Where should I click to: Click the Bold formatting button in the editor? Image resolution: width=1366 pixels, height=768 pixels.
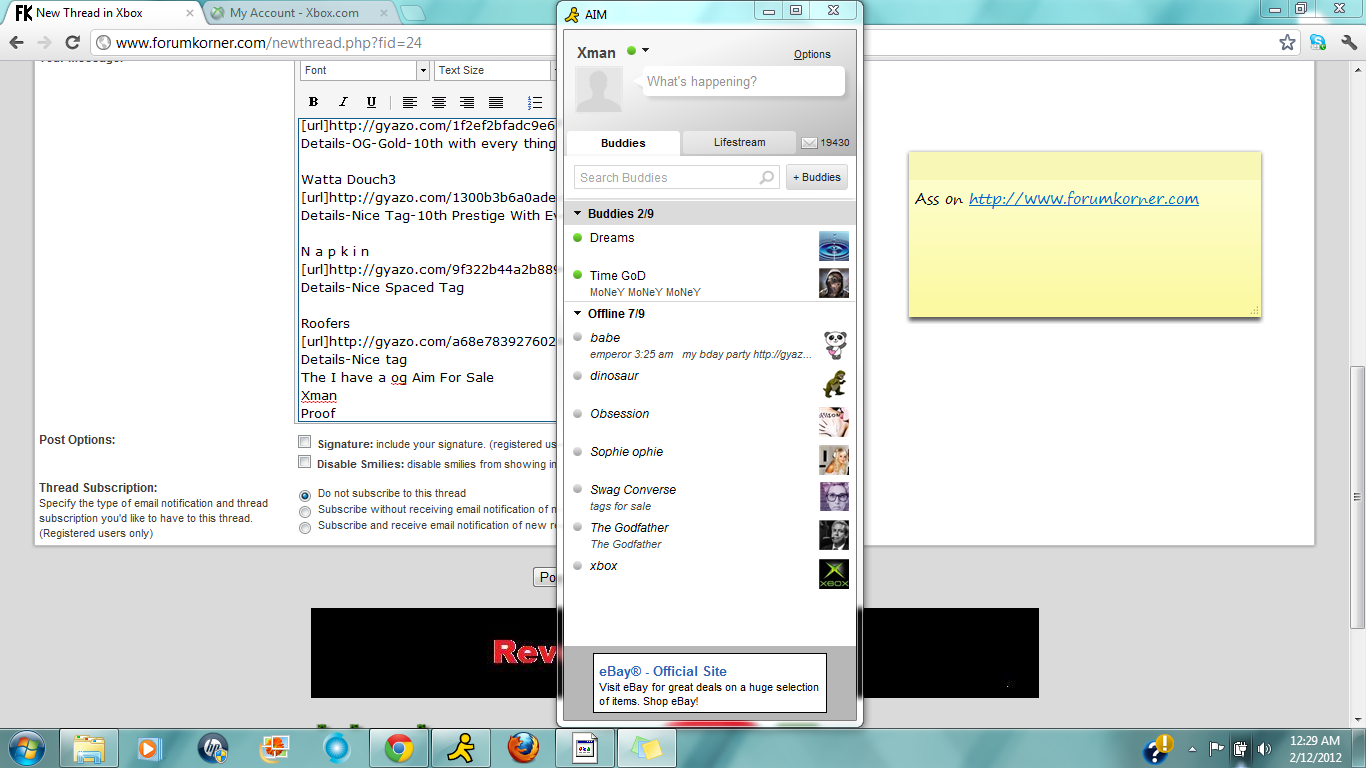point(313,102)
